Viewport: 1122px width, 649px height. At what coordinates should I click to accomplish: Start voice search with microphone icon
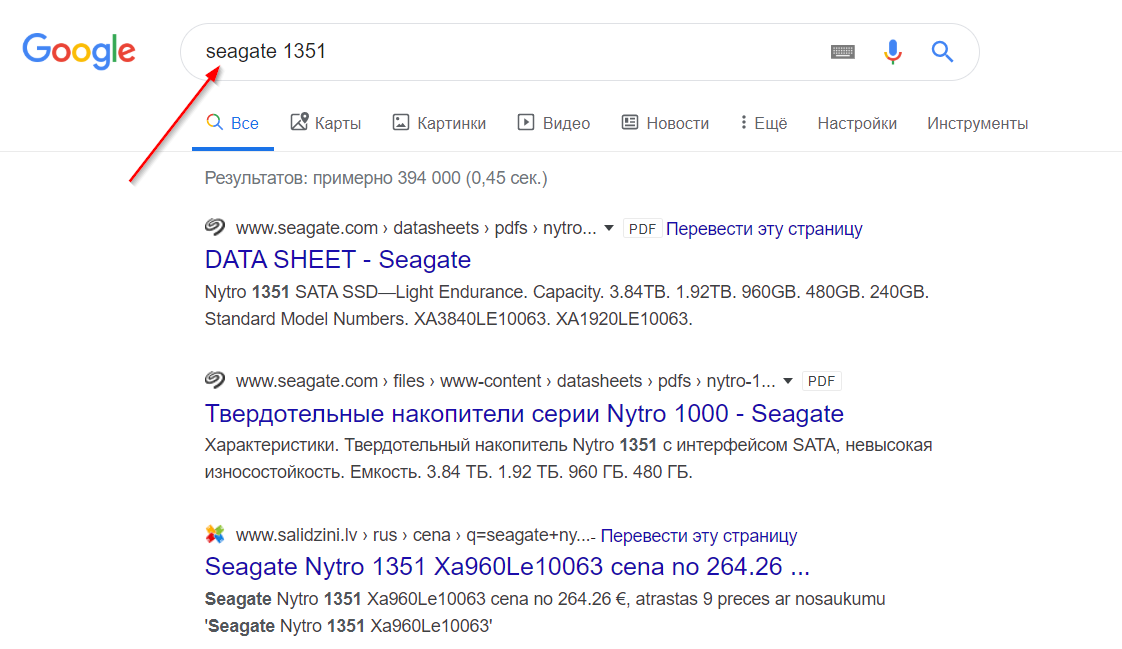(x=893, y=52)
